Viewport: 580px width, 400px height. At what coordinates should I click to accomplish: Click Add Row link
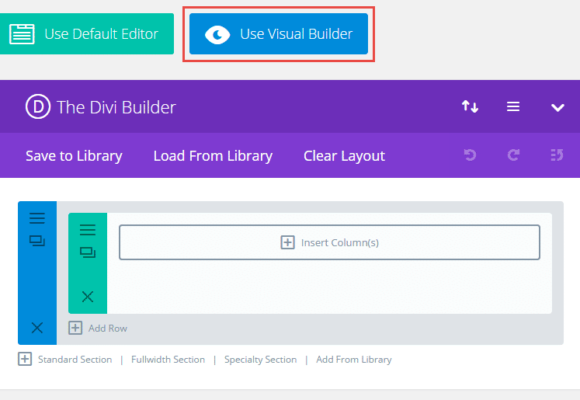[98, 328]
